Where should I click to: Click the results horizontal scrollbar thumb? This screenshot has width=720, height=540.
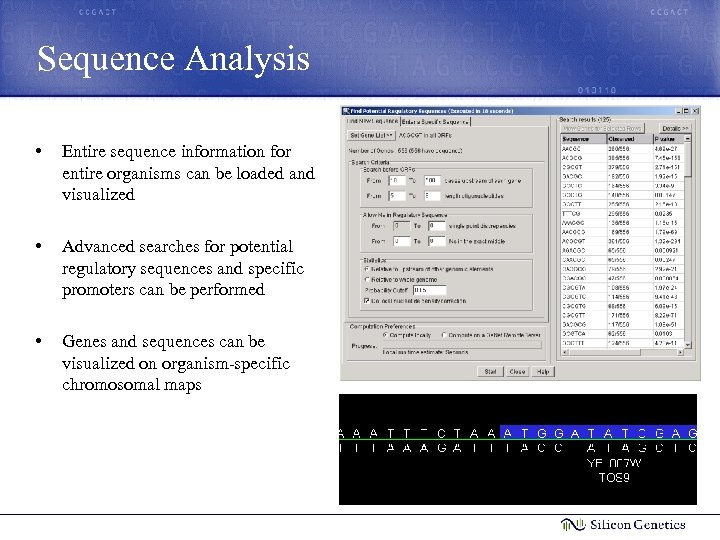pos(604,352)
